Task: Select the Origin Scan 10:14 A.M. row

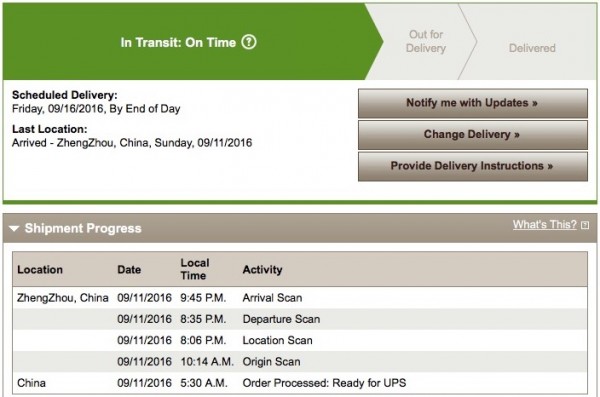Action: [300, 361]
